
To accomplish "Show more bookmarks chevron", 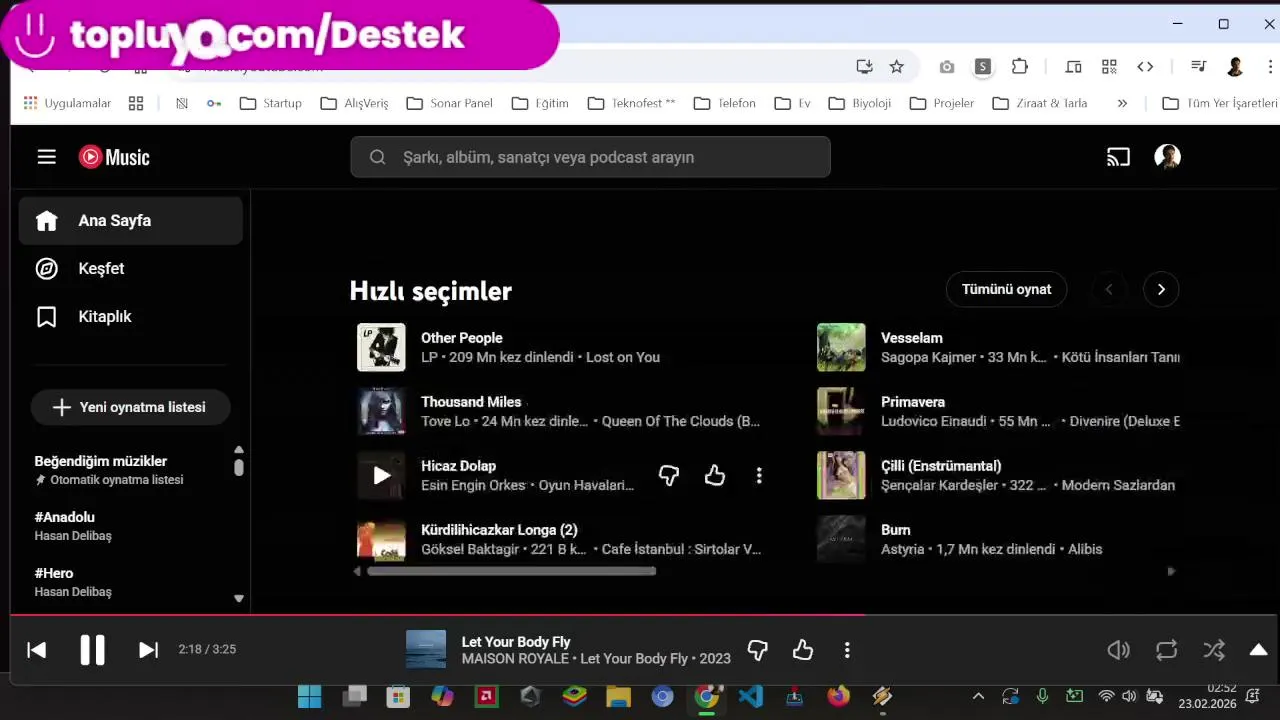I will (1122, 103).
